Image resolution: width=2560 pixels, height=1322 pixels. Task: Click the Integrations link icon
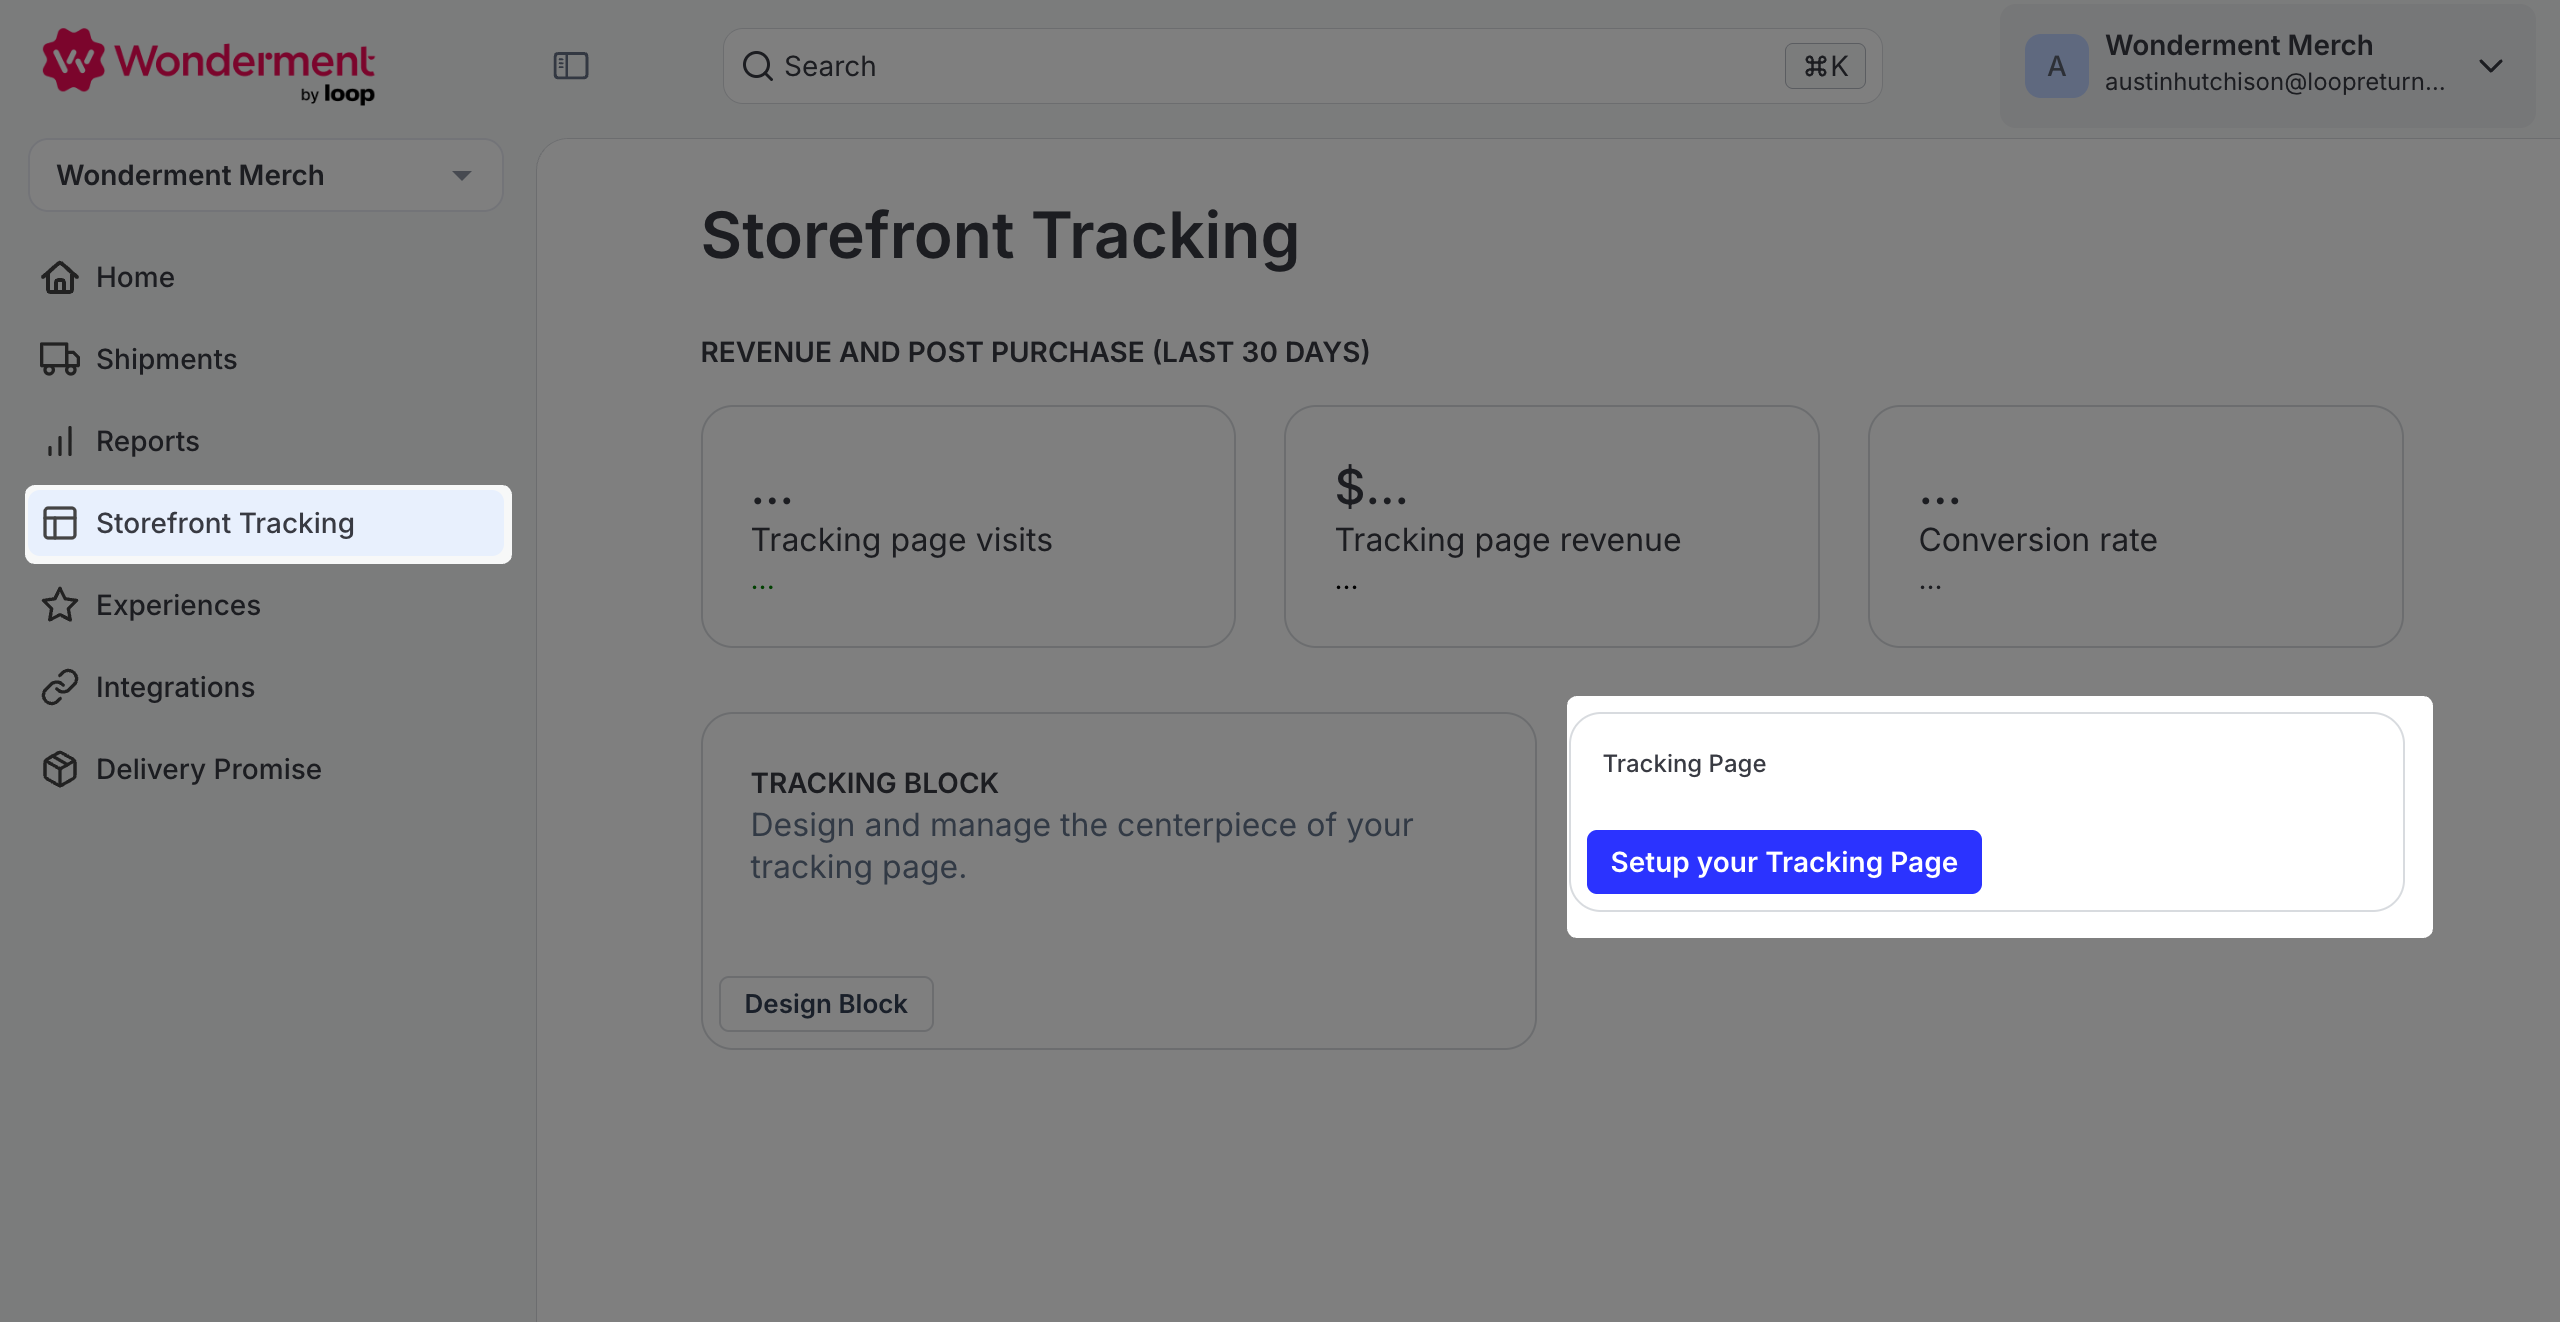pos(60,687)
